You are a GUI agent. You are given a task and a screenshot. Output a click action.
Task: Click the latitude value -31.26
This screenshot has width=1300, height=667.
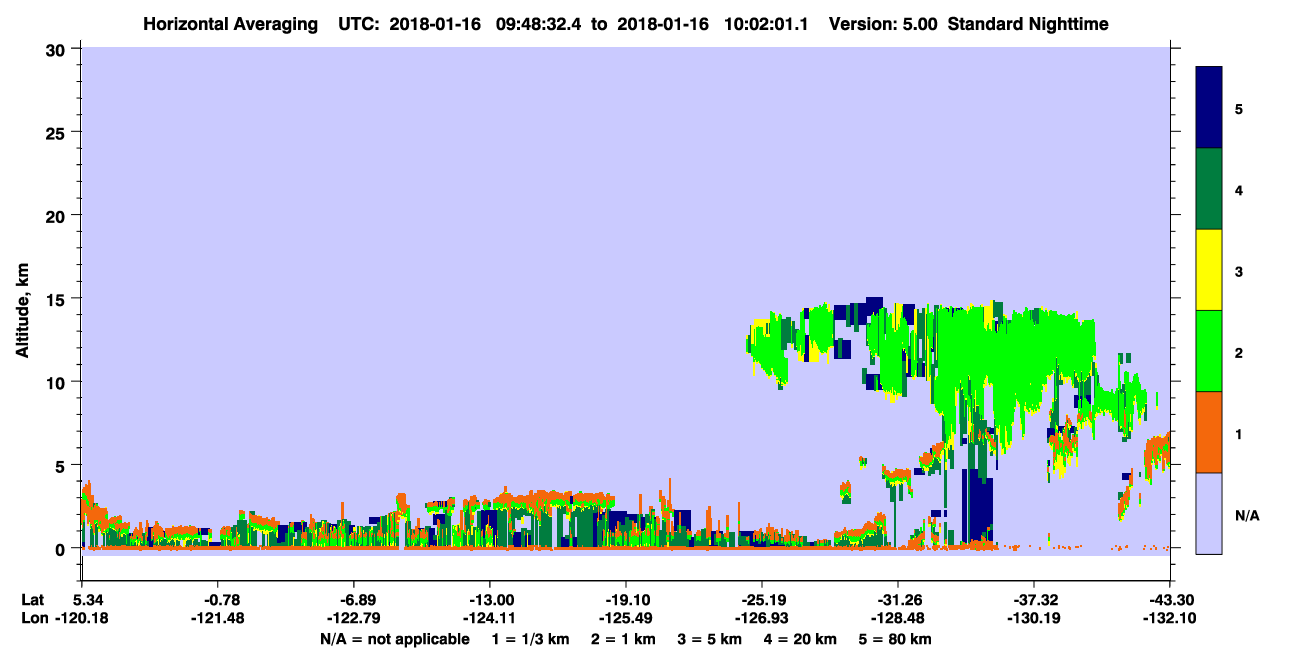tap(898, 600)
